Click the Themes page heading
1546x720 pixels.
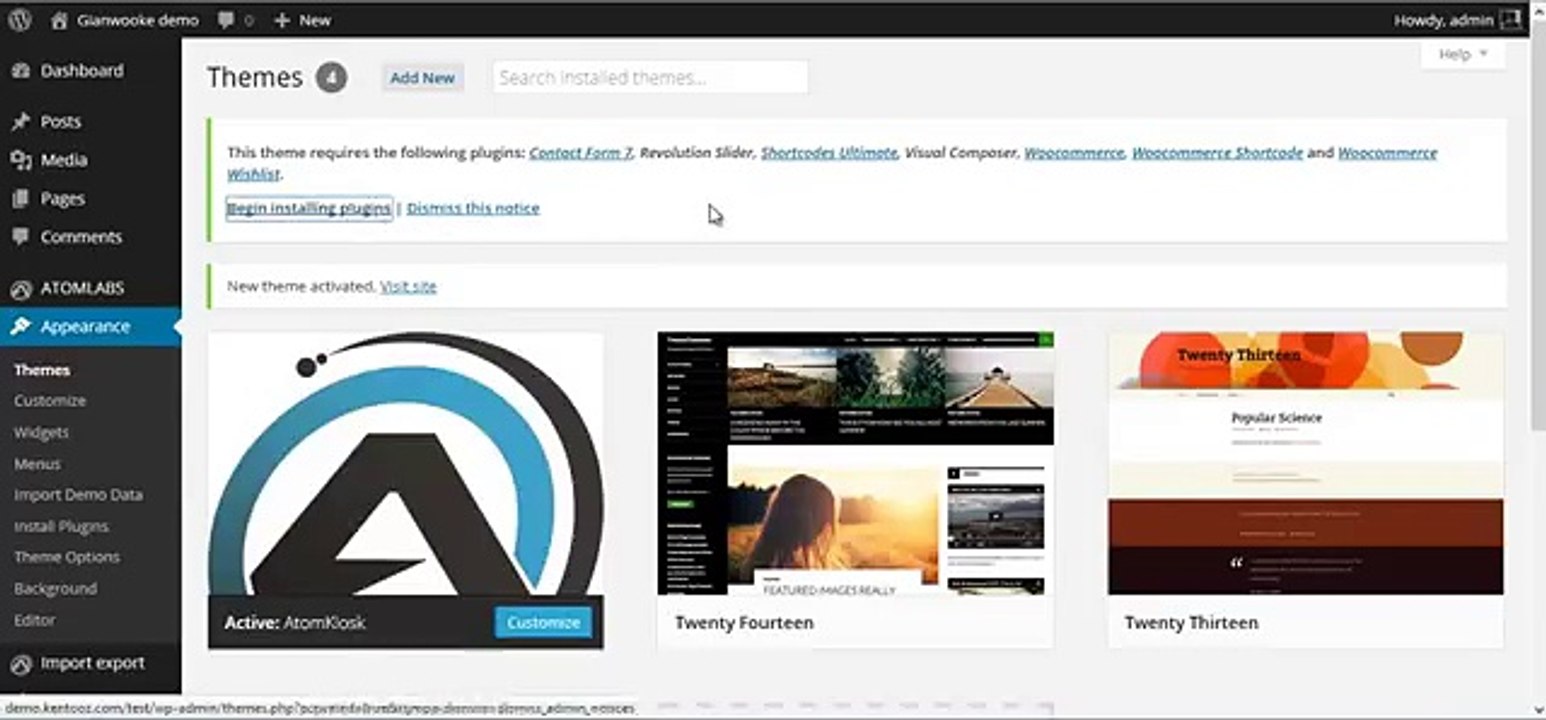(255, 78)
